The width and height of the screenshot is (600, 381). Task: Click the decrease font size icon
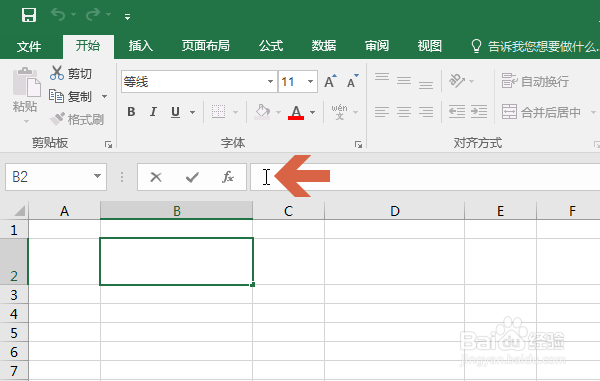click(x=352, y=81)
